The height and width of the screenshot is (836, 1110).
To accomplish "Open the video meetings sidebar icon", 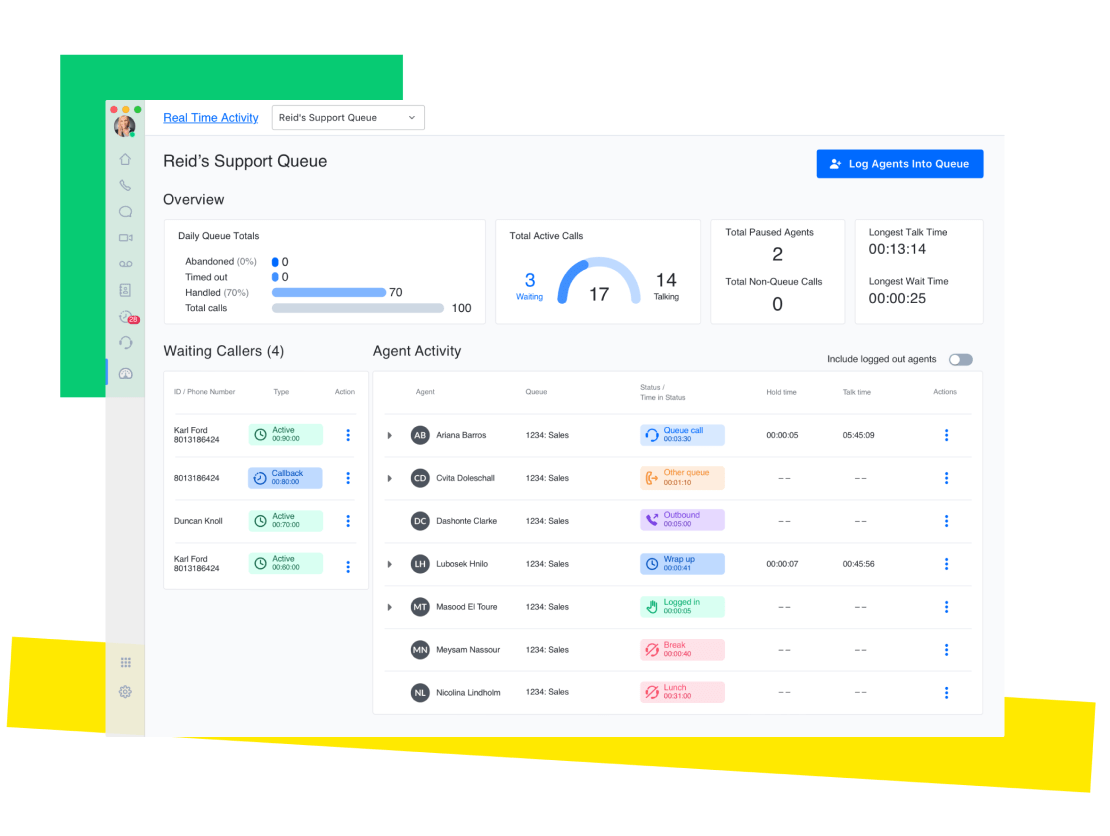I will pyautogui.click(x=125, y=238).
